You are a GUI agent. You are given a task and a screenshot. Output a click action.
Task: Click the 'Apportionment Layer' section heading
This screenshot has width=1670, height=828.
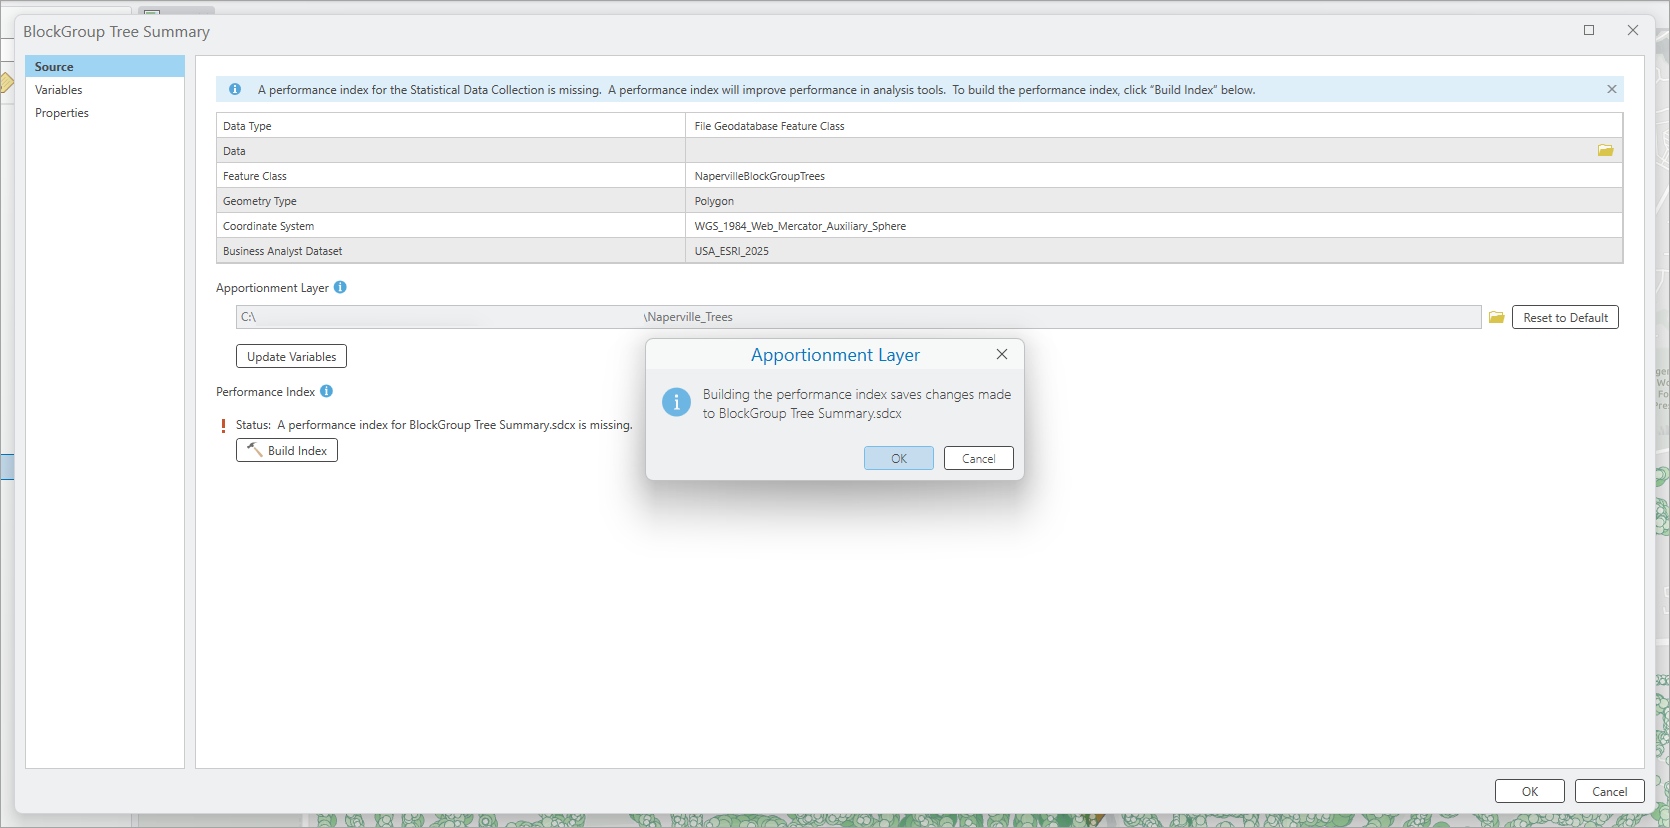coord(272,288)
